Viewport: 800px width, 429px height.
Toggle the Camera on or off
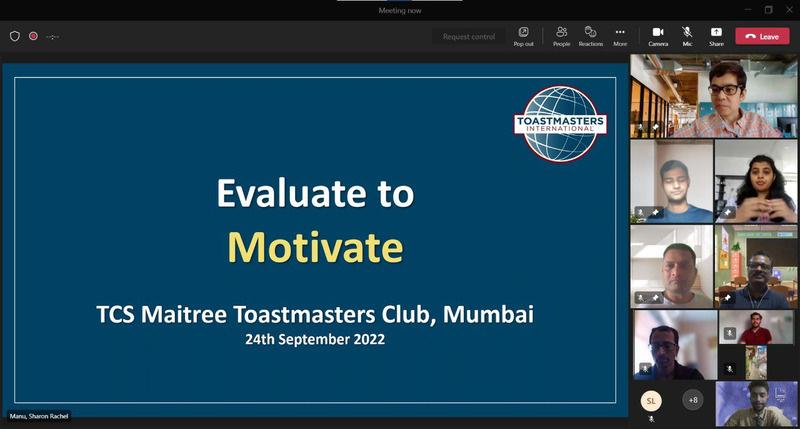click(x=658, y=37)
